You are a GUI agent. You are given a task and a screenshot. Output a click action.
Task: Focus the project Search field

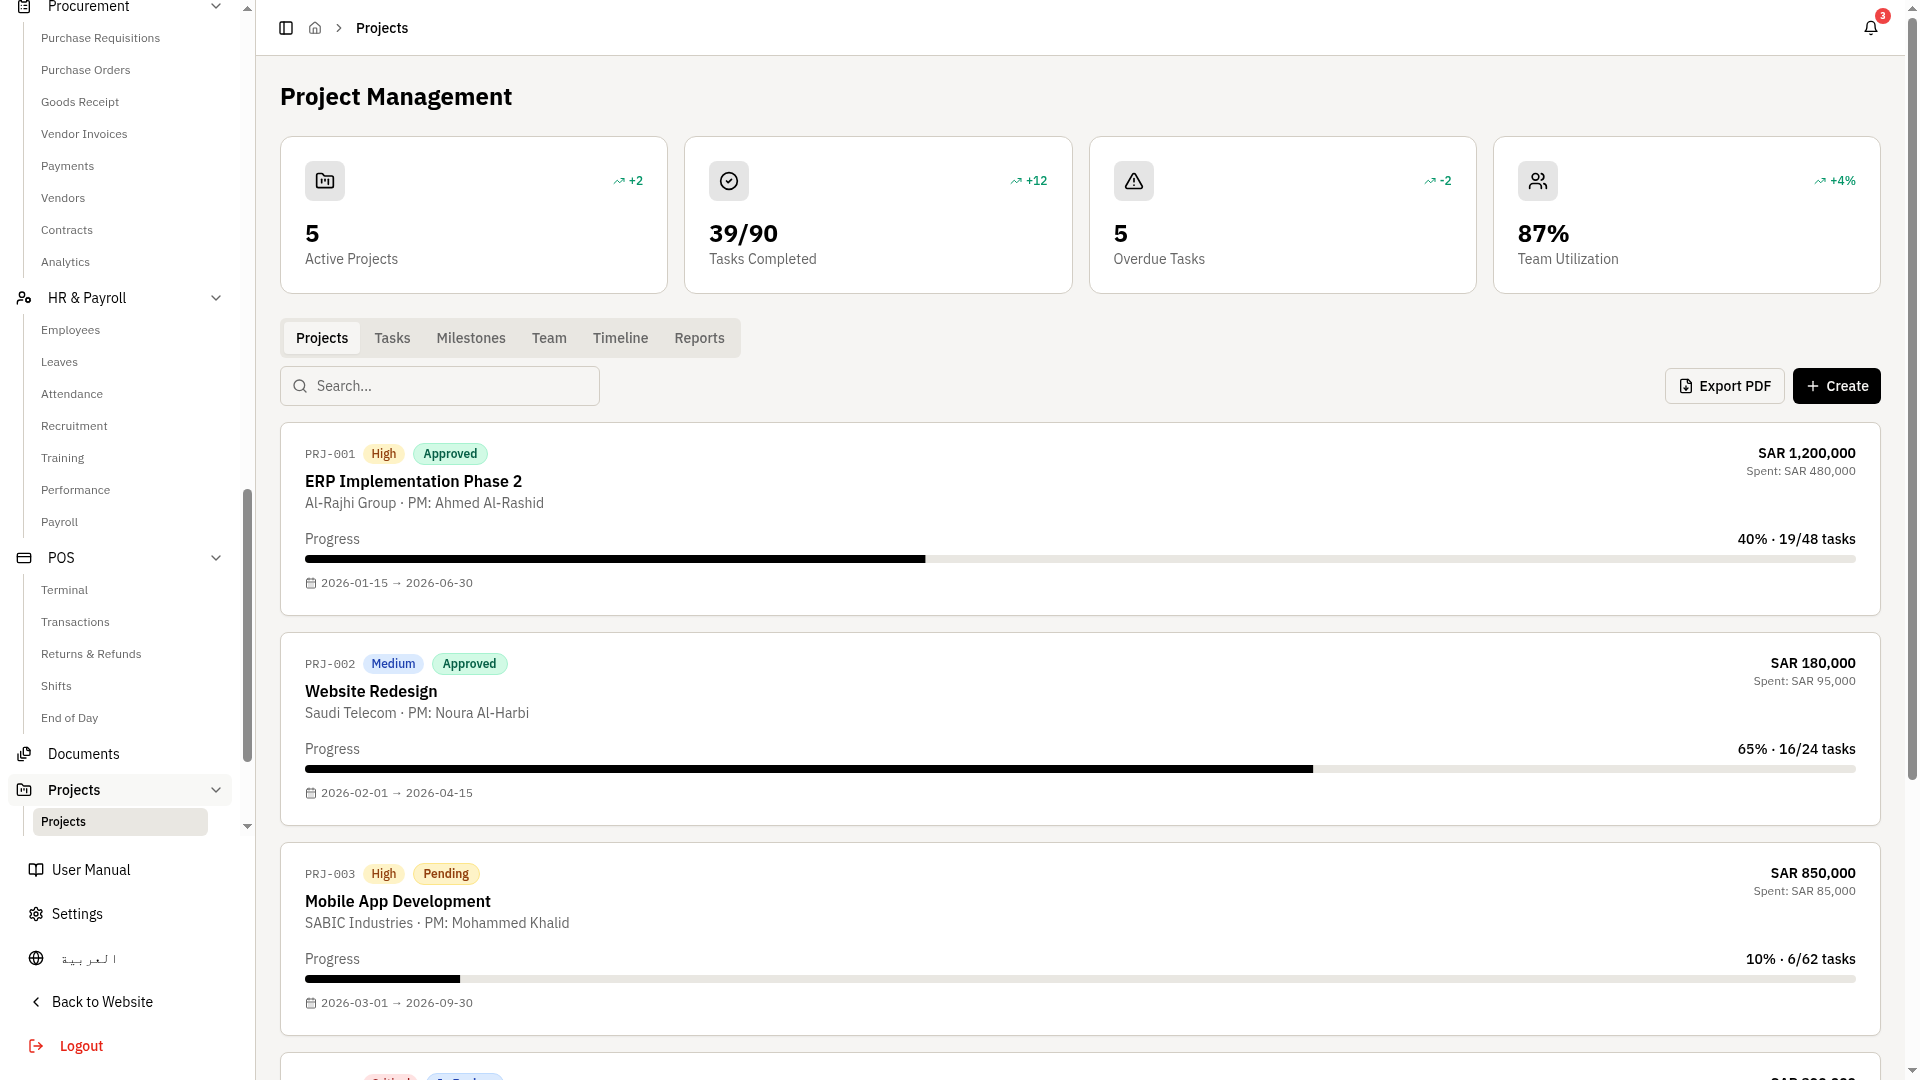440,386
